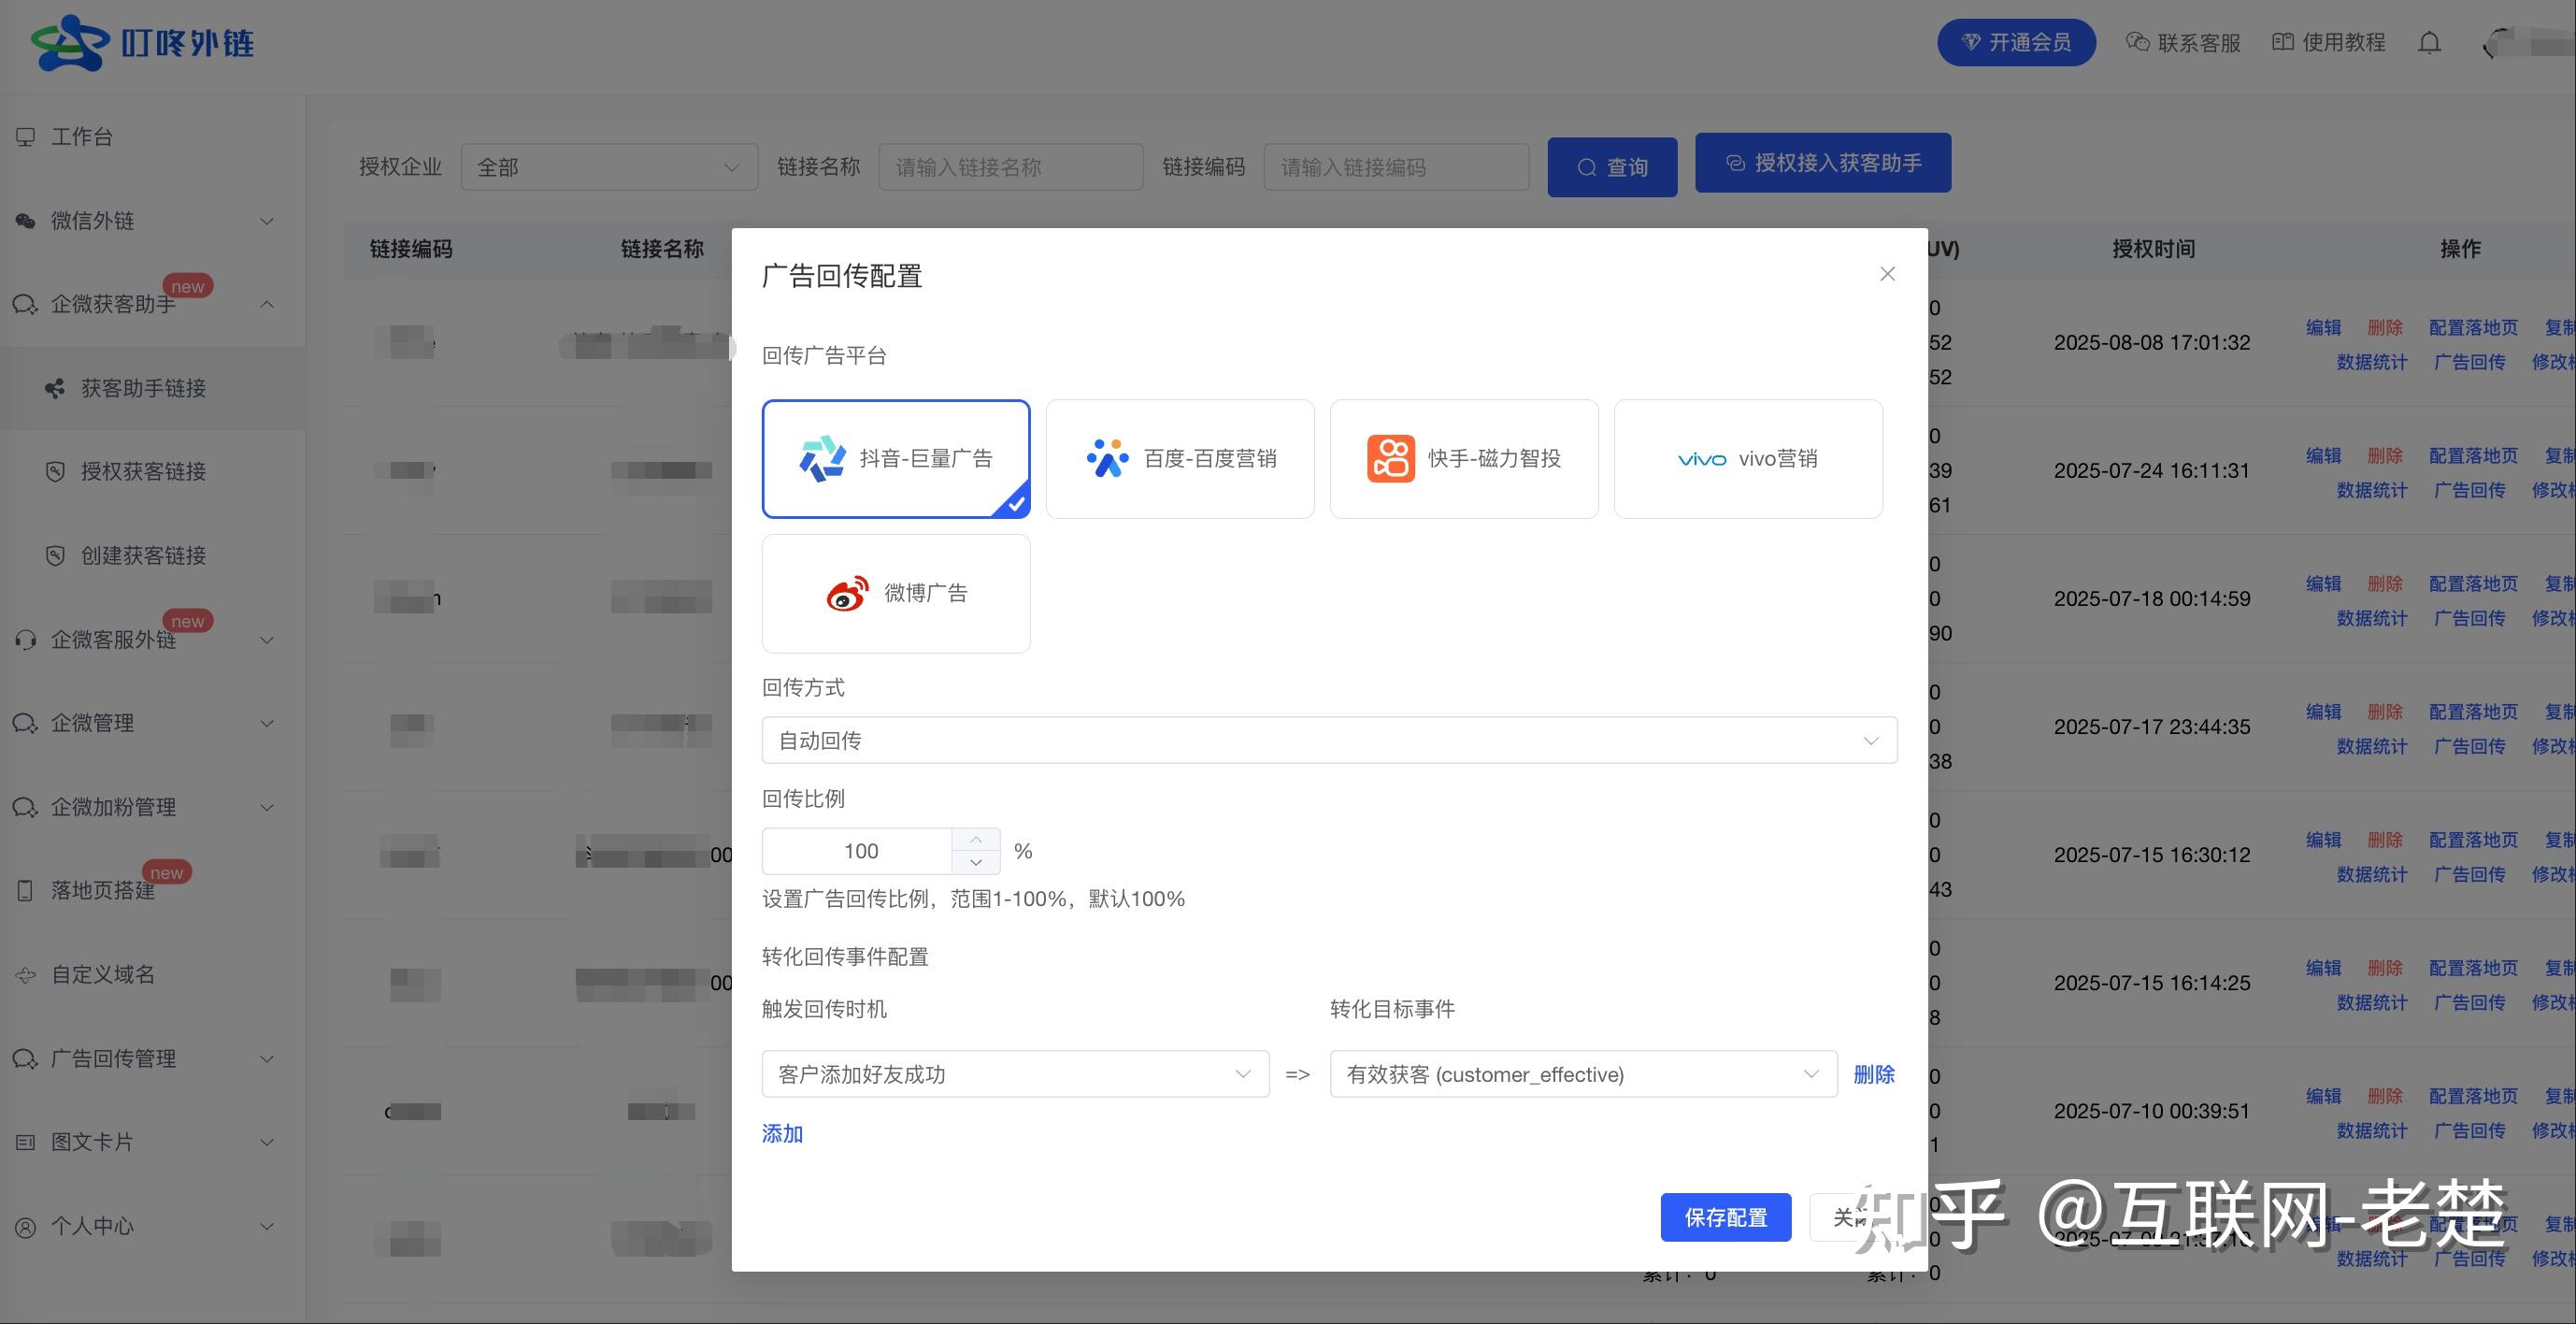
Task: Click 广告回传 in the 2025-07-15 16:30:12 row
Action: point(2469,874)
